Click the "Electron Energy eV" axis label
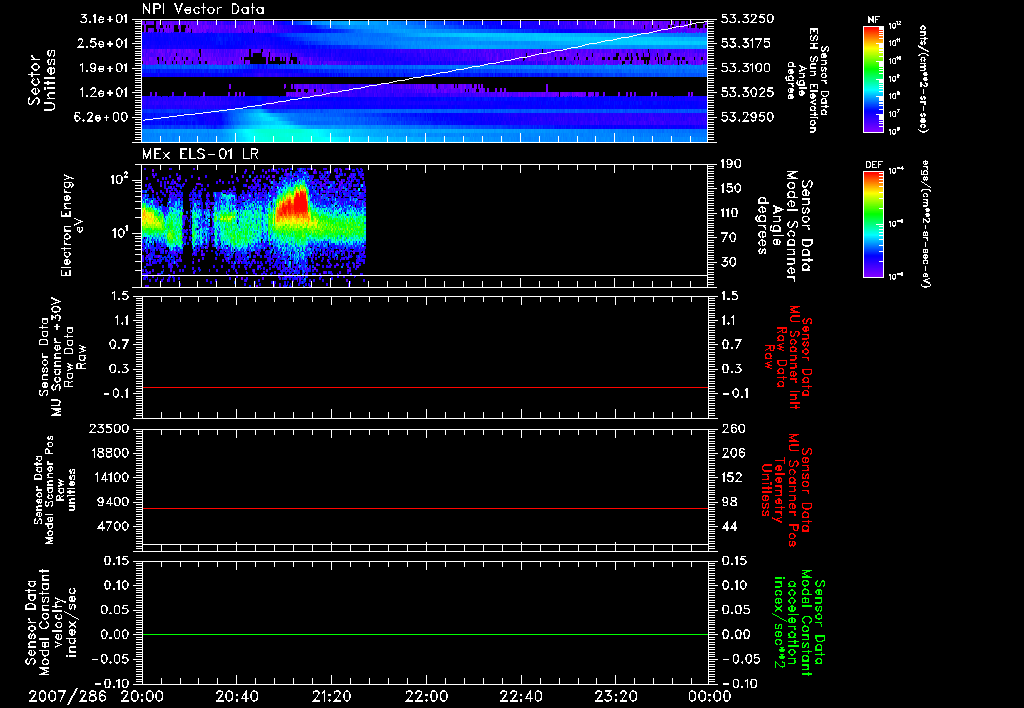1024x708 pixels. [72, 225]
